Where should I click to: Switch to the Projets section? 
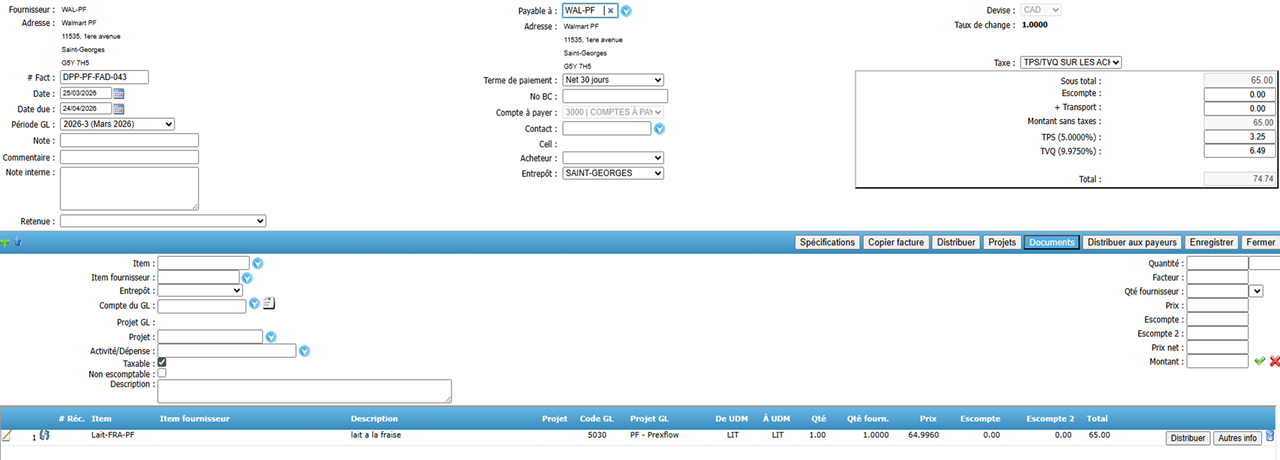[x=1001, y=243]
